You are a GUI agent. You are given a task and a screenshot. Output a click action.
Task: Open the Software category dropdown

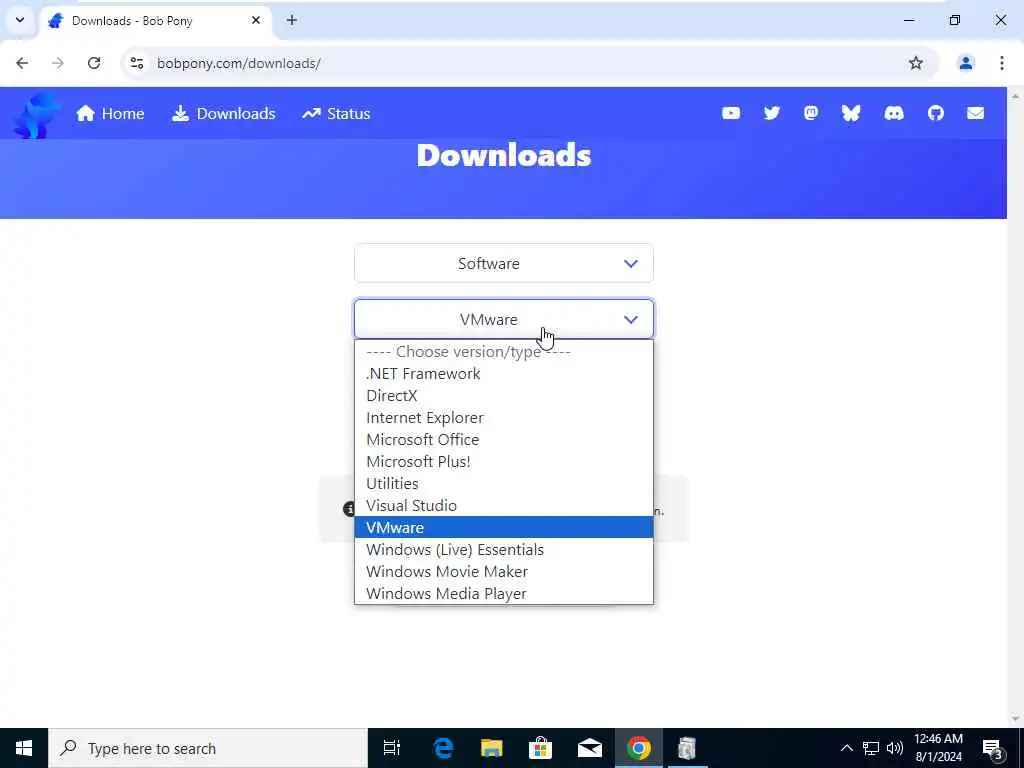[504, 263]
